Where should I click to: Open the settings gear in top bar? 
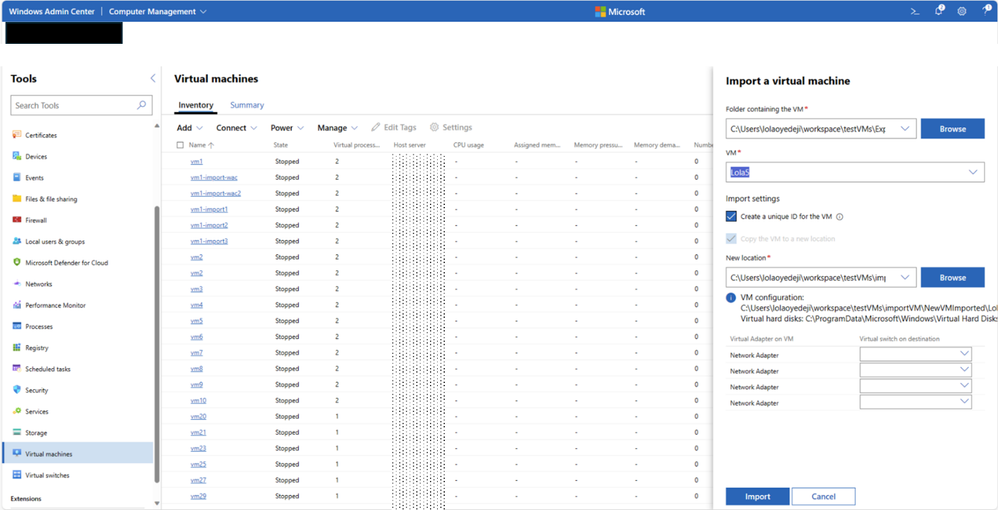pyautogui.click(x=962, y=11)
